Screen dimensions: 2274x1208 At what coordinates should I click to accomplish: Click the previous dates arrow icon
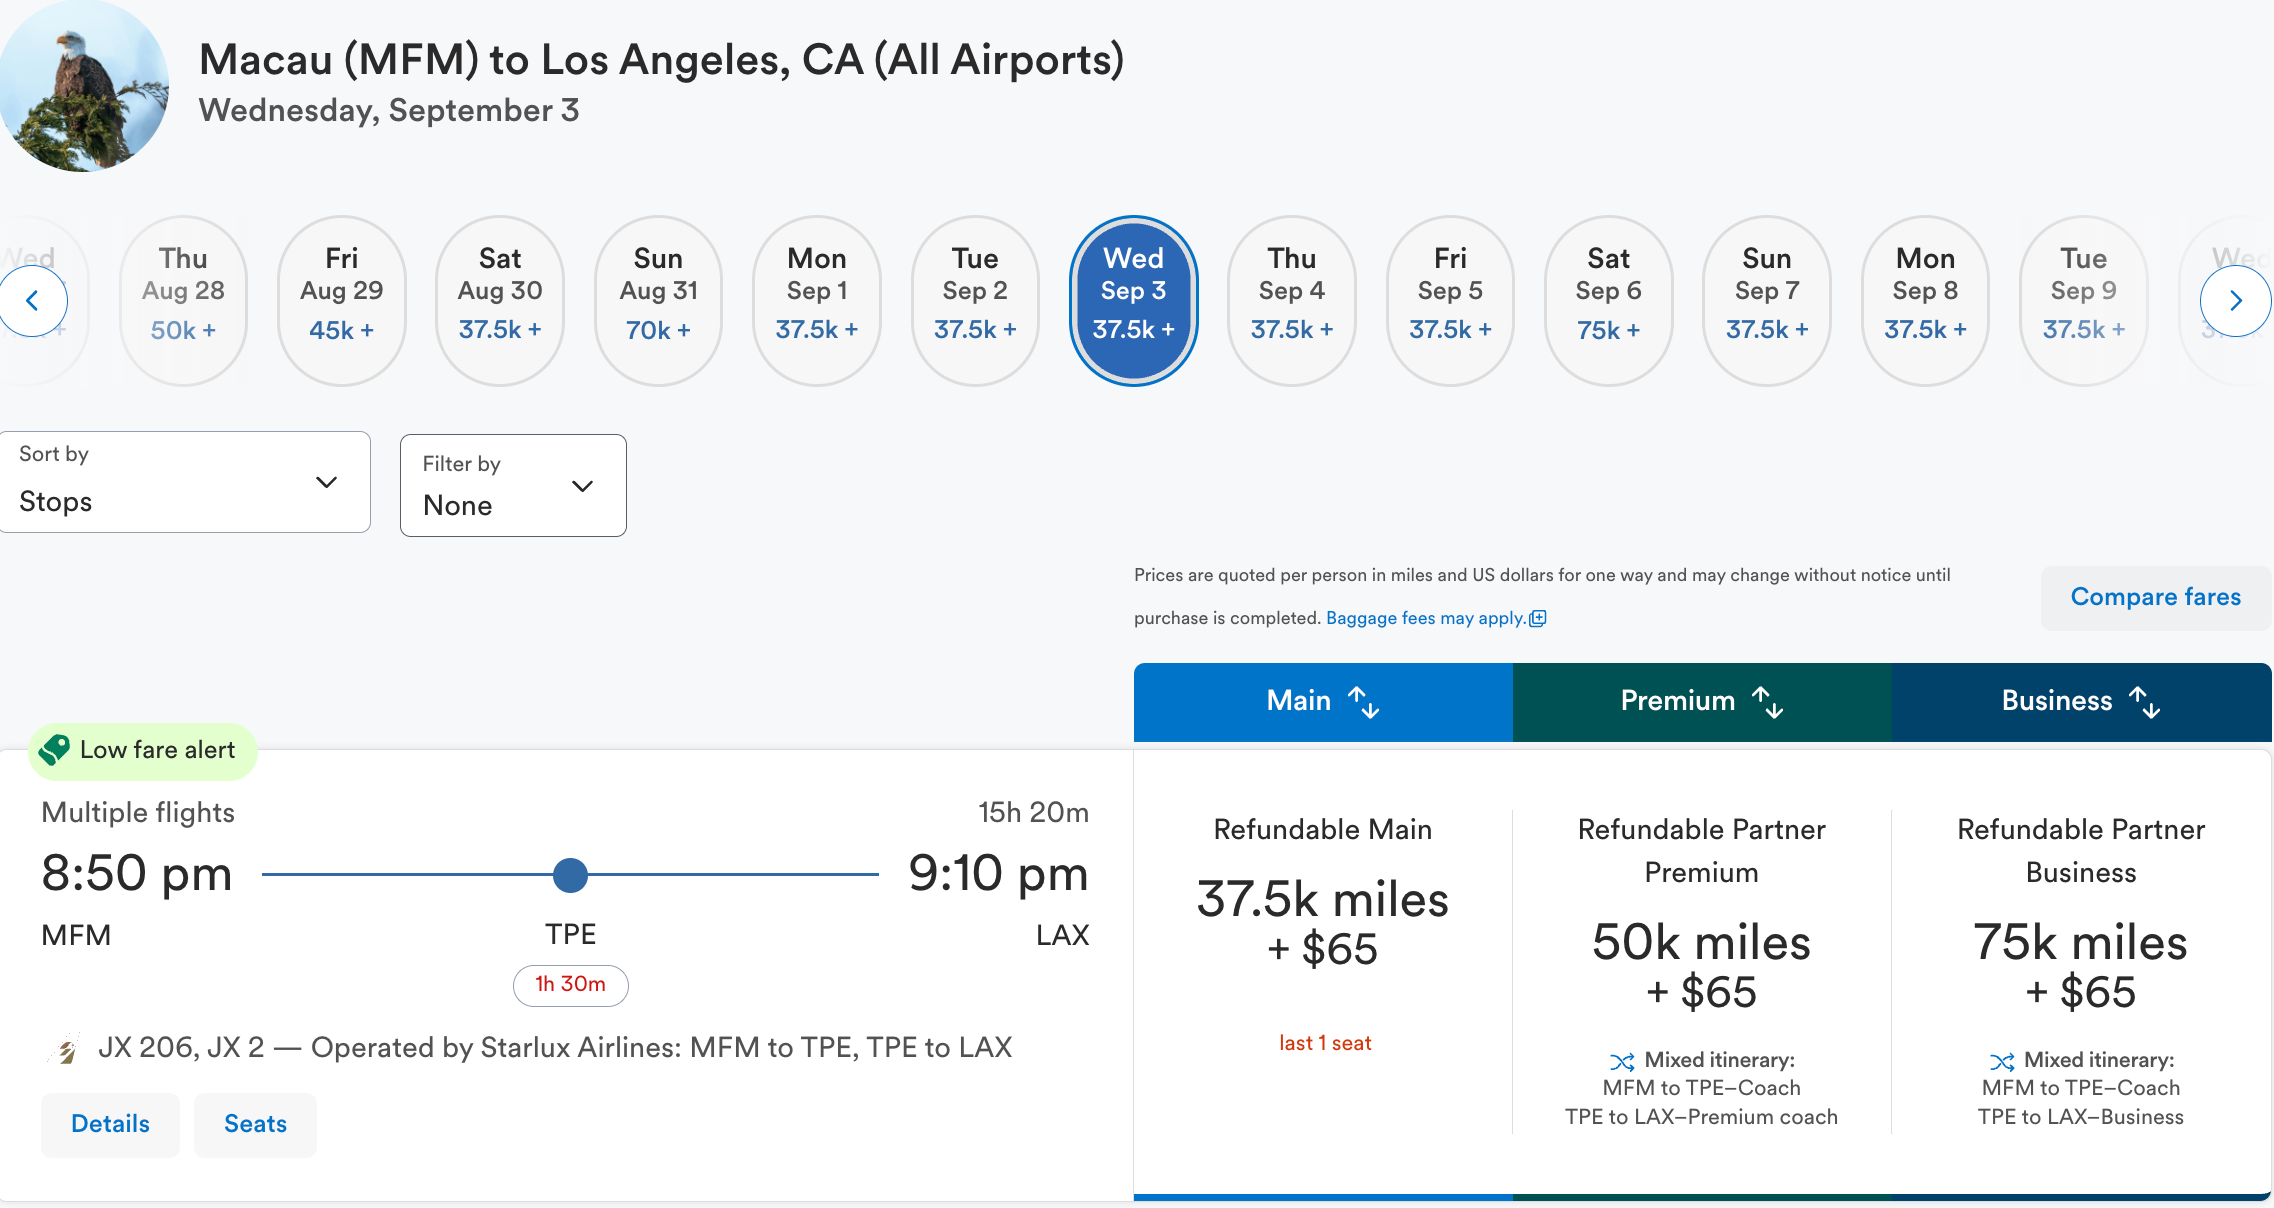33,301
